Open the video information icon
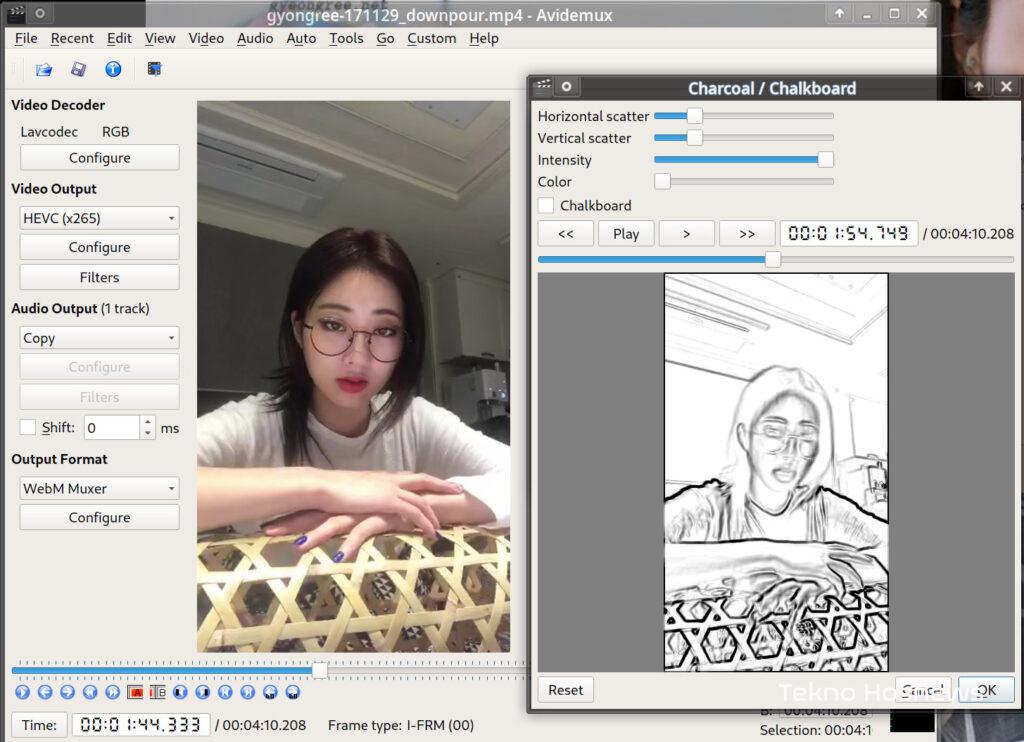 tap(113, 69)
